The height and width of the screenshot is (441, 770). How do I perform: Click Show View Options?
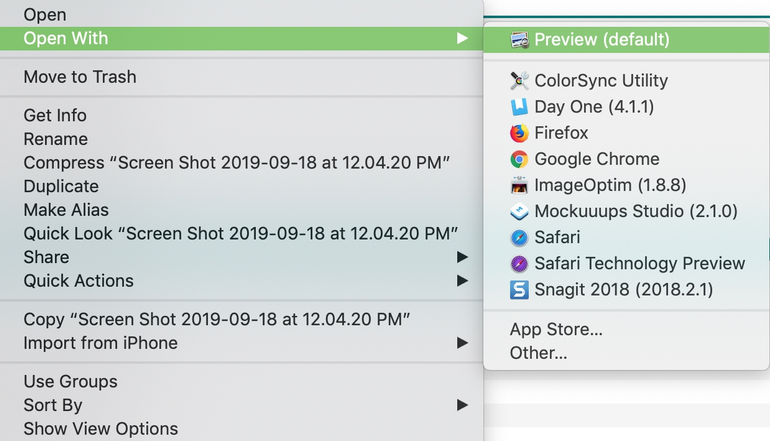(100, 429)
